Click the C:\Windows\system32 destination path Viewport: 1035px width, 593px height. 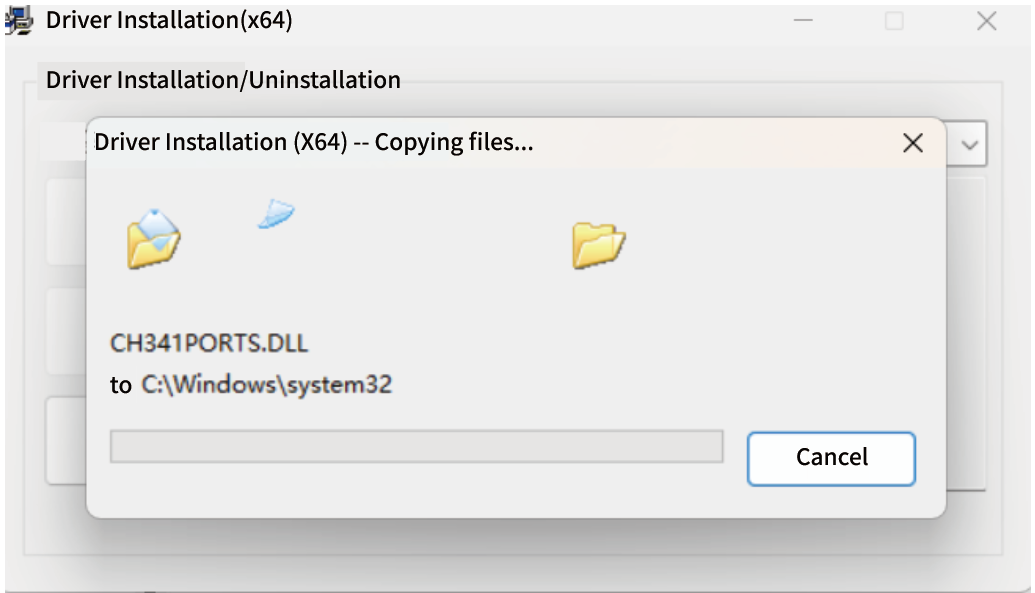[266, 385]
